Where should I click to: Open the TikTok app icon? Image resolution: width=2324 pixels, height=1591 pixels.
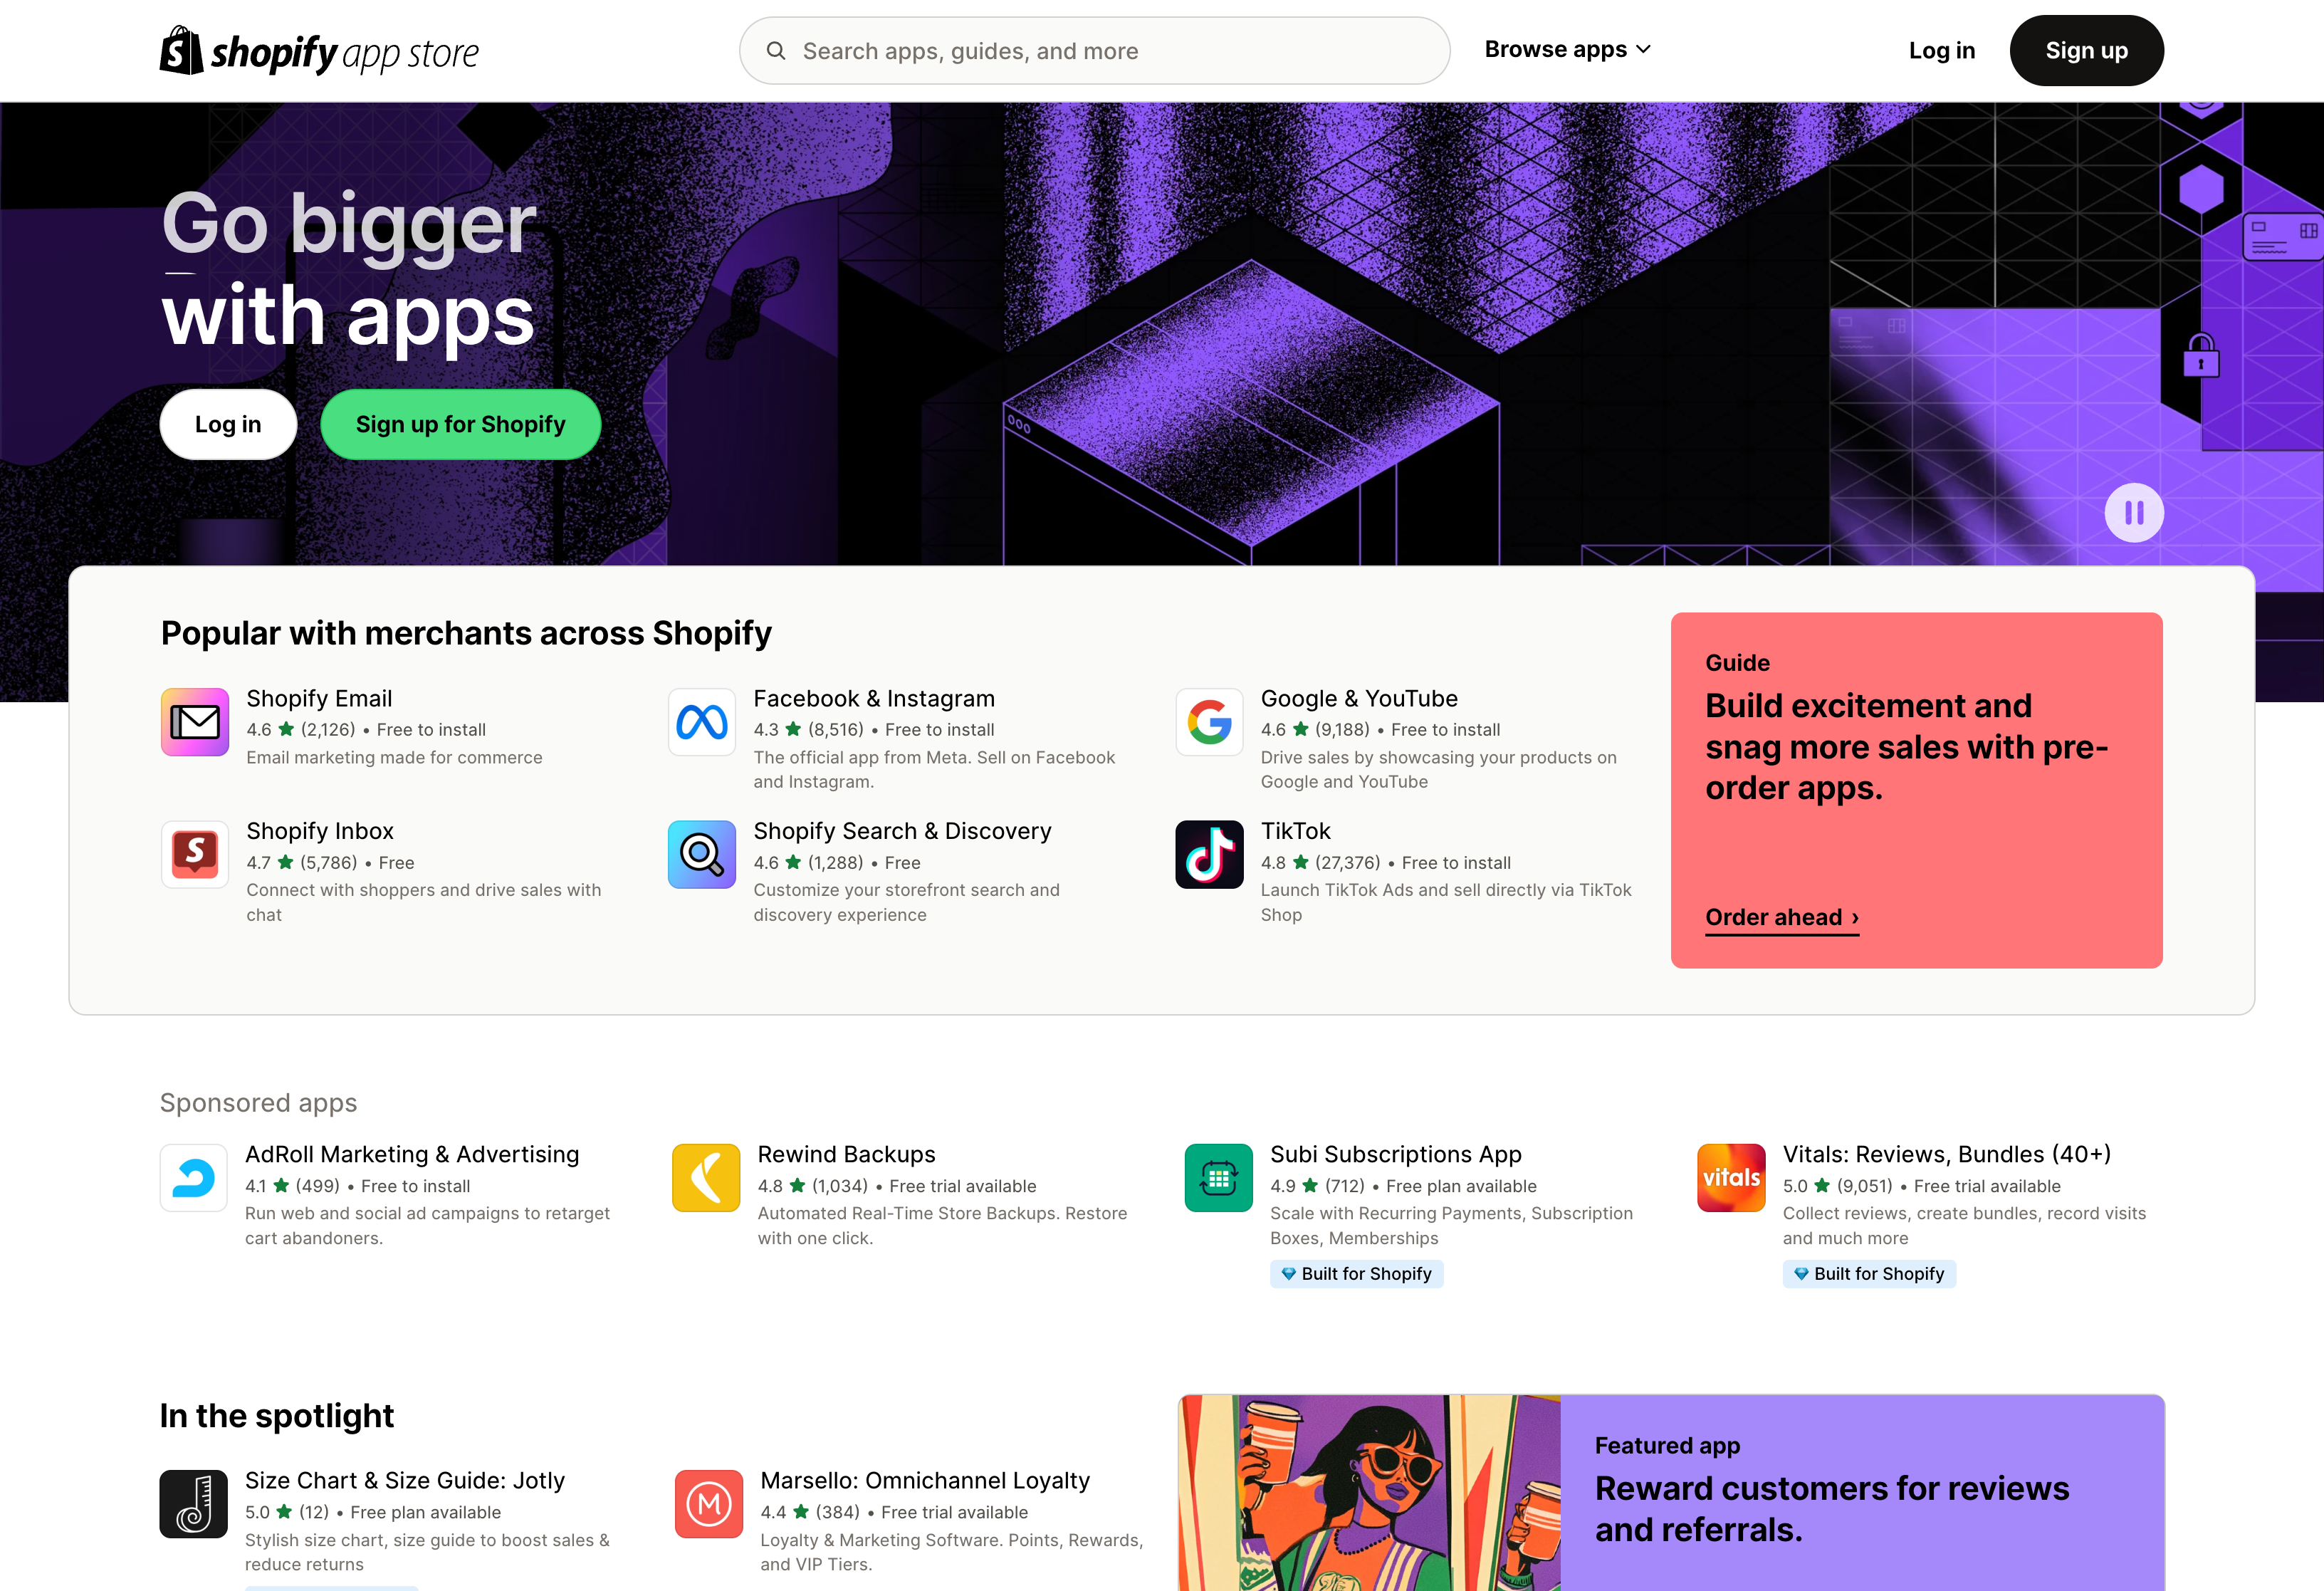coord(1209,855)
